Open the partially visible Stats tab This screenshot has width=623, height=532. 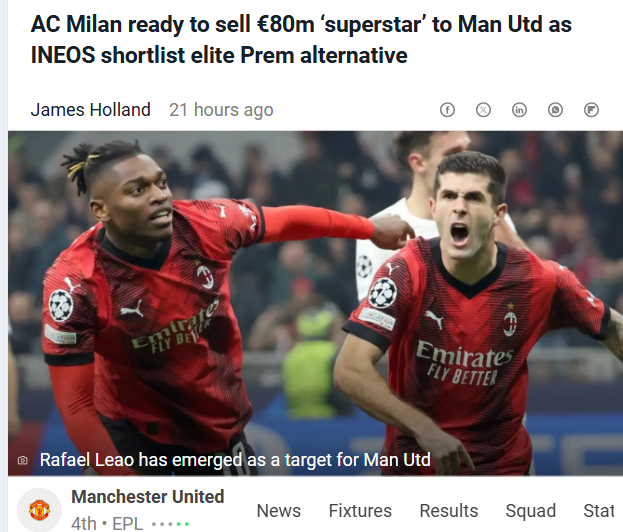tap(599, 511)
